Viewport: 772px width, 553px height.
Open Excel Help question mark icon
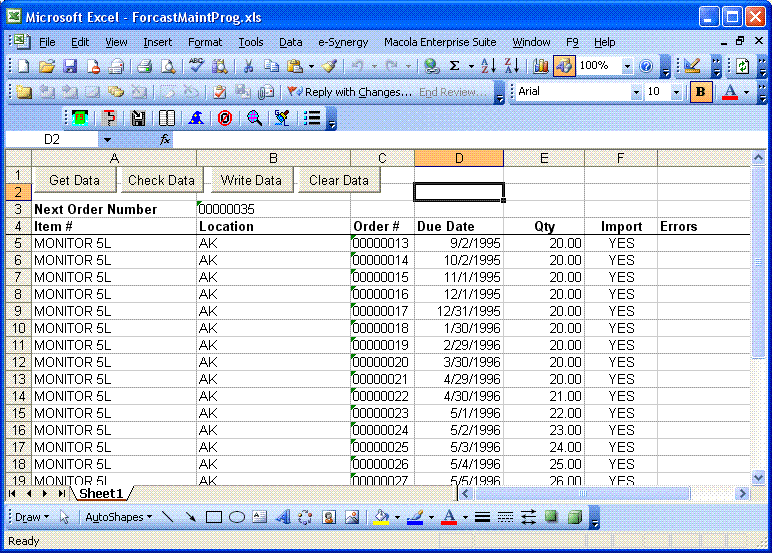646,65
